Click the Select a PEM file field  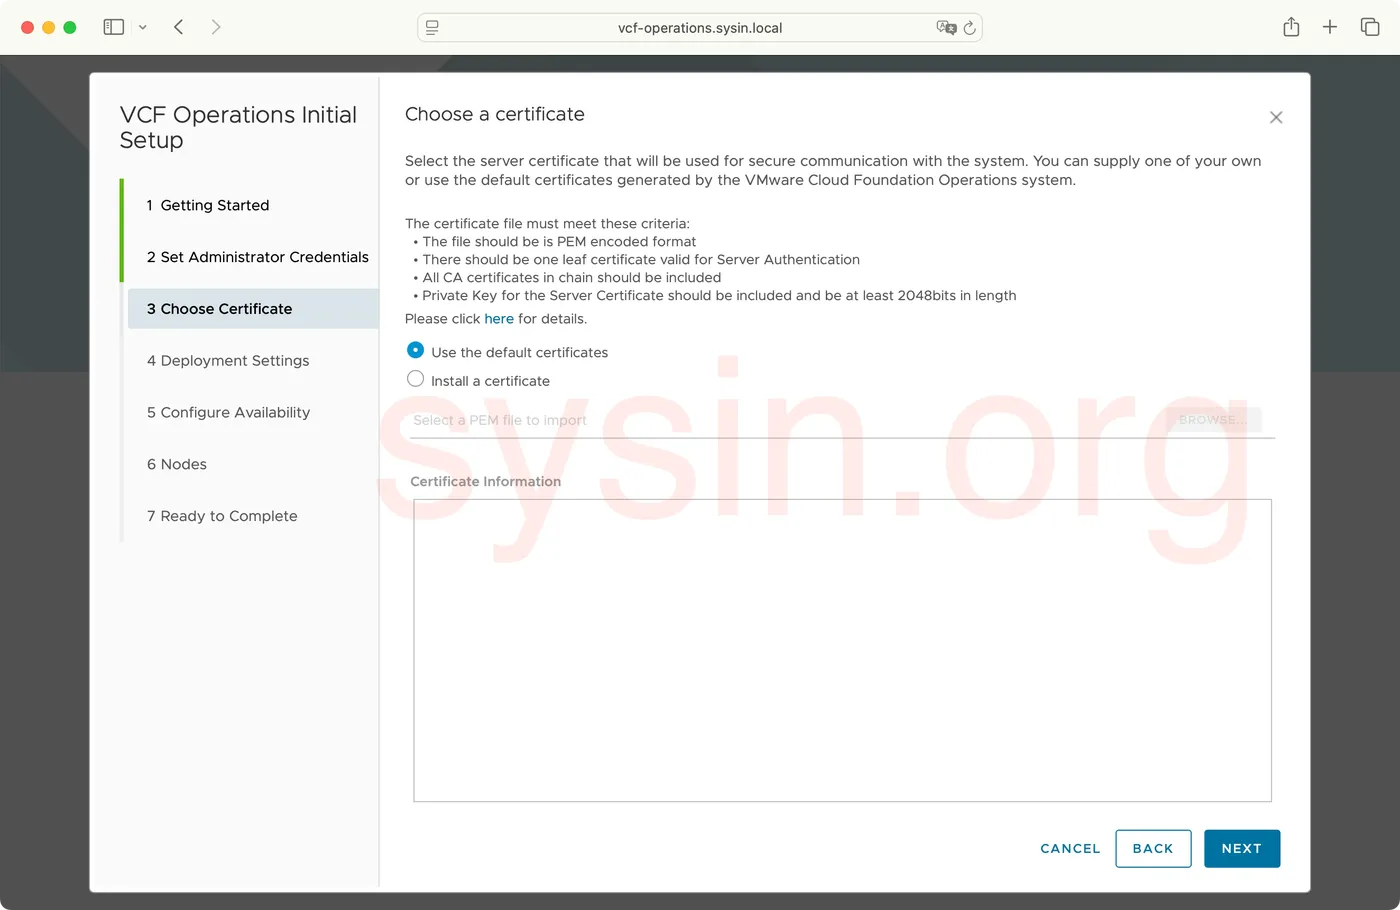click(785, 421)
